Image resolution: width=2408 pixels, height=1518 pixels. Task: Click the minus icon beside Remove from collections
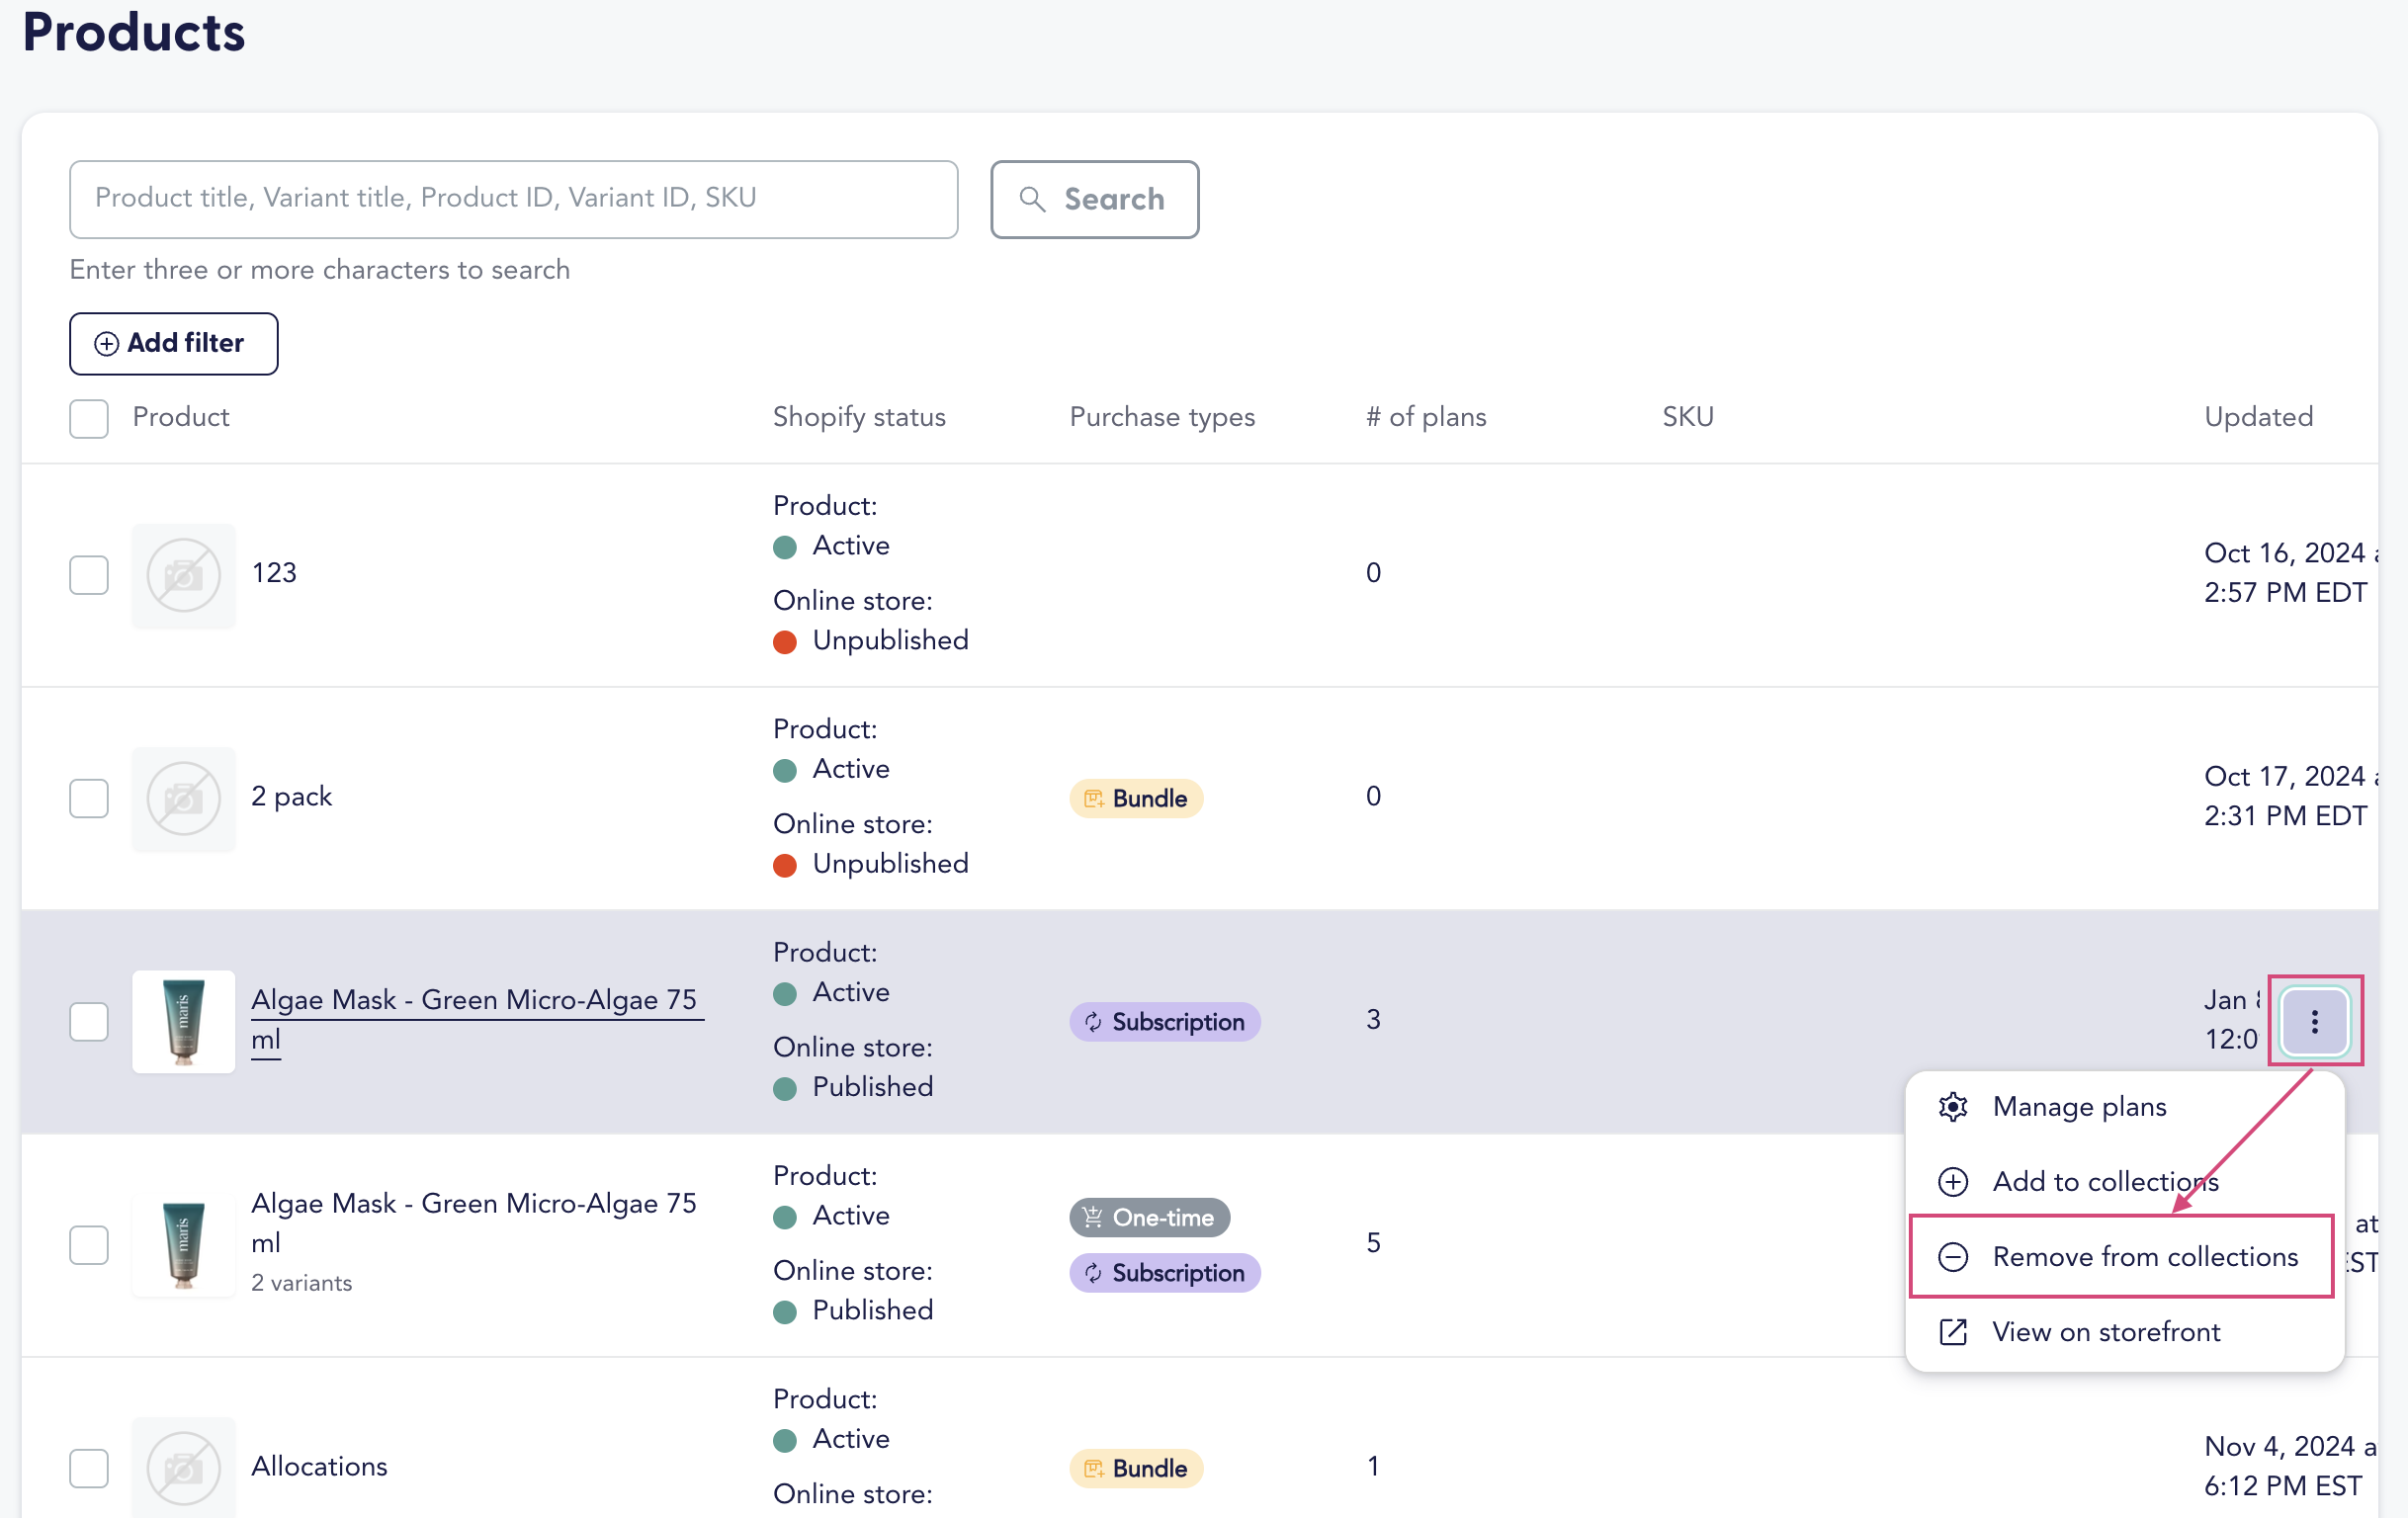pos(1952,1257)
